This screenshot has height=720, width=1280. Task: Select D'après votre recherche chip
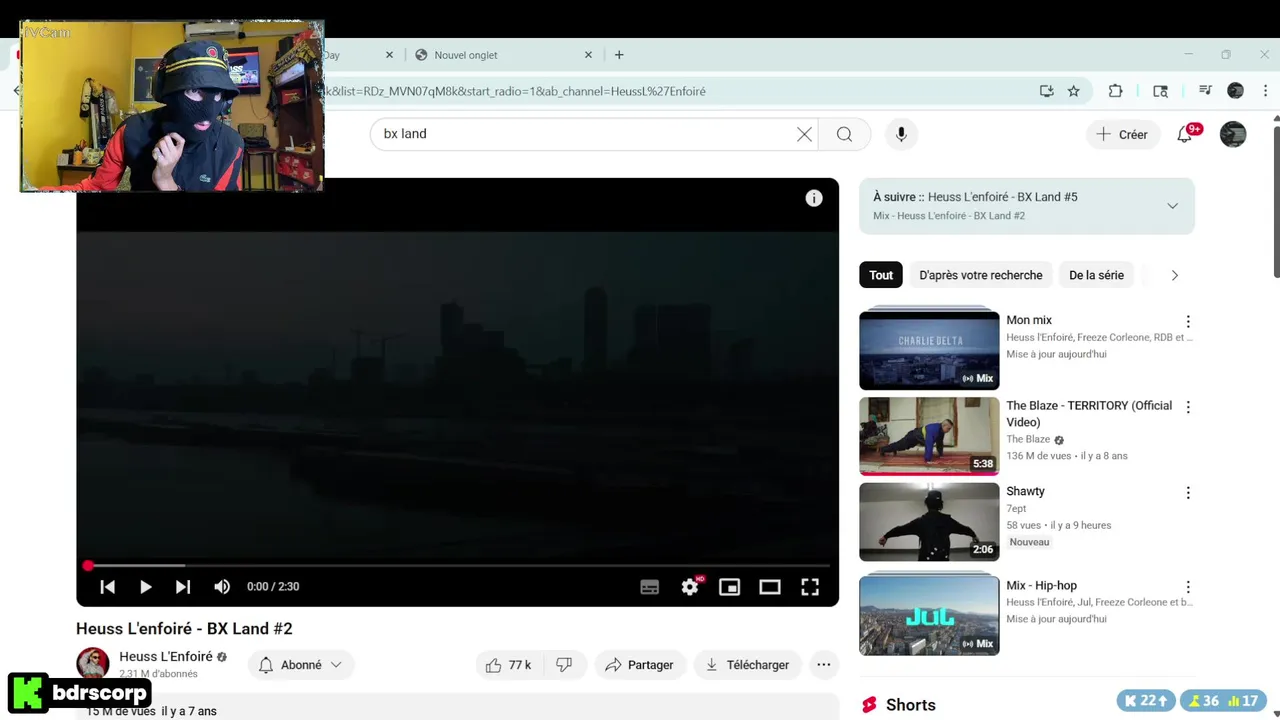(x=981, y=275)
